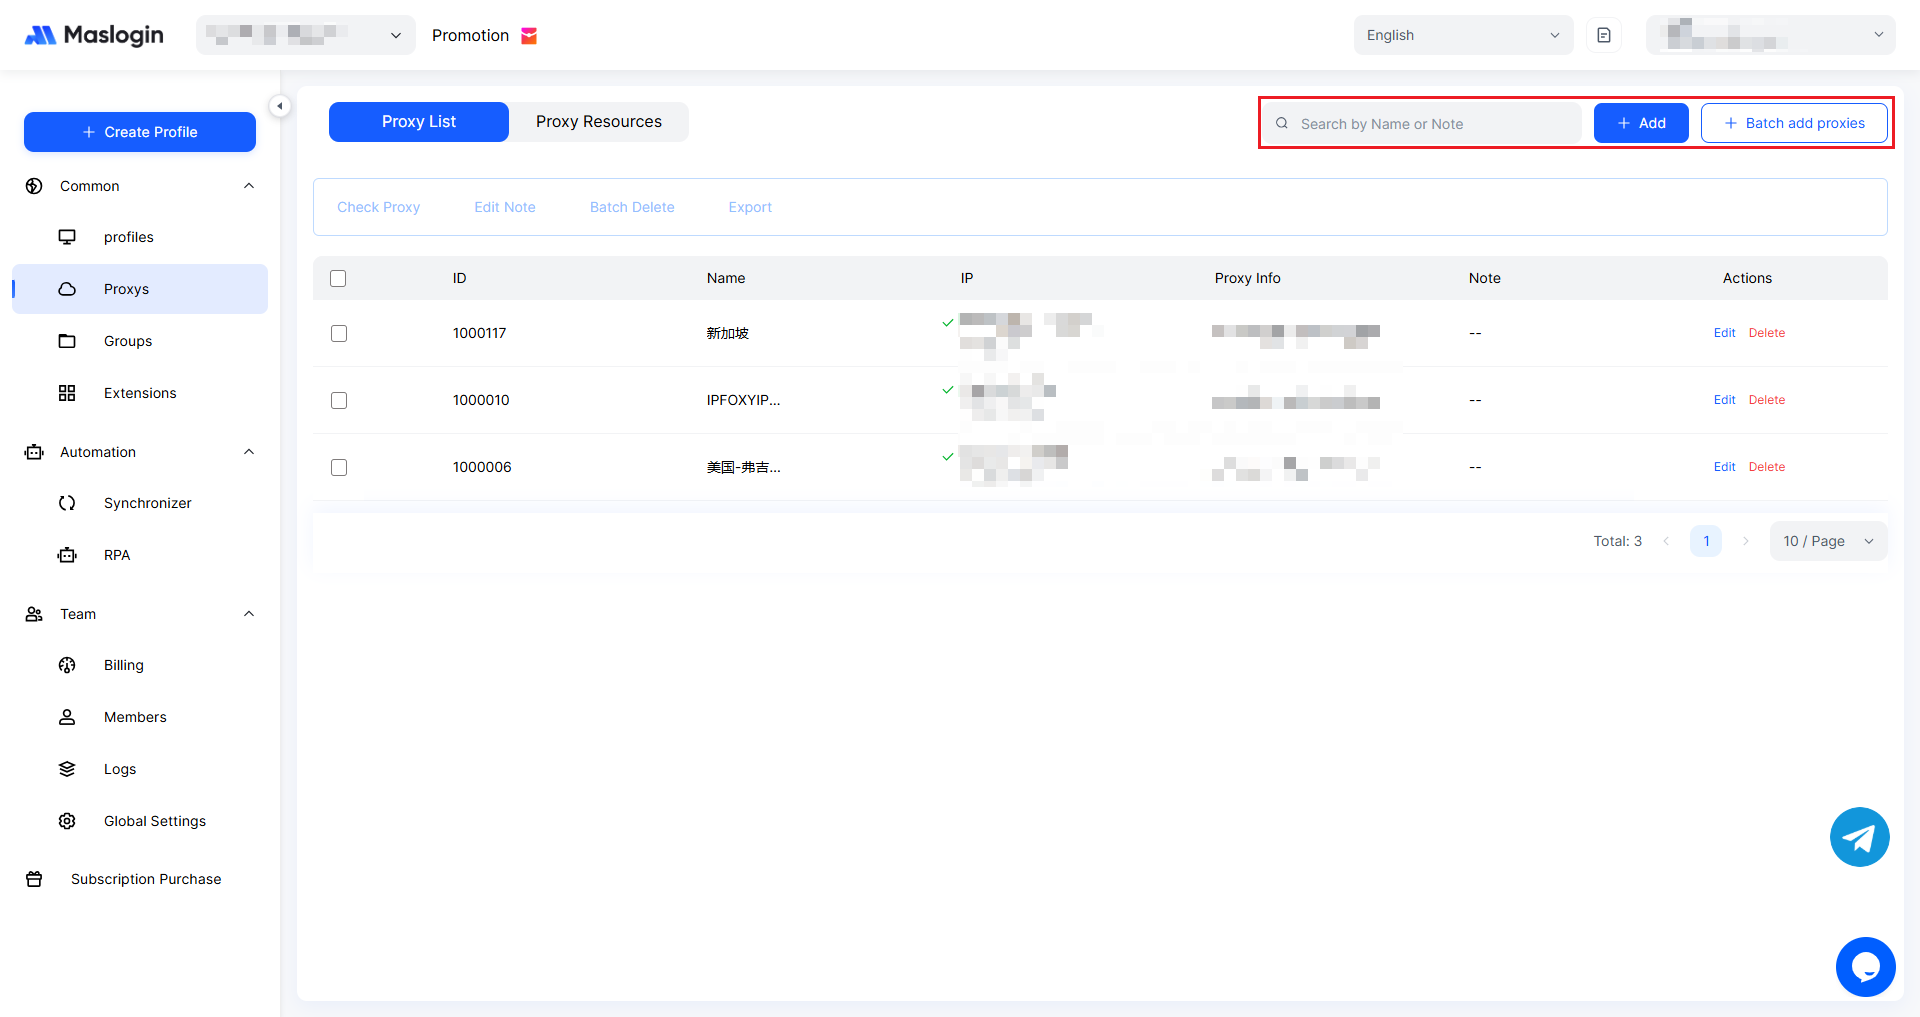This screenshot has height=1017, width=1920.
Task: Open the live chat bubble icon
Action: coord(1865,966)
